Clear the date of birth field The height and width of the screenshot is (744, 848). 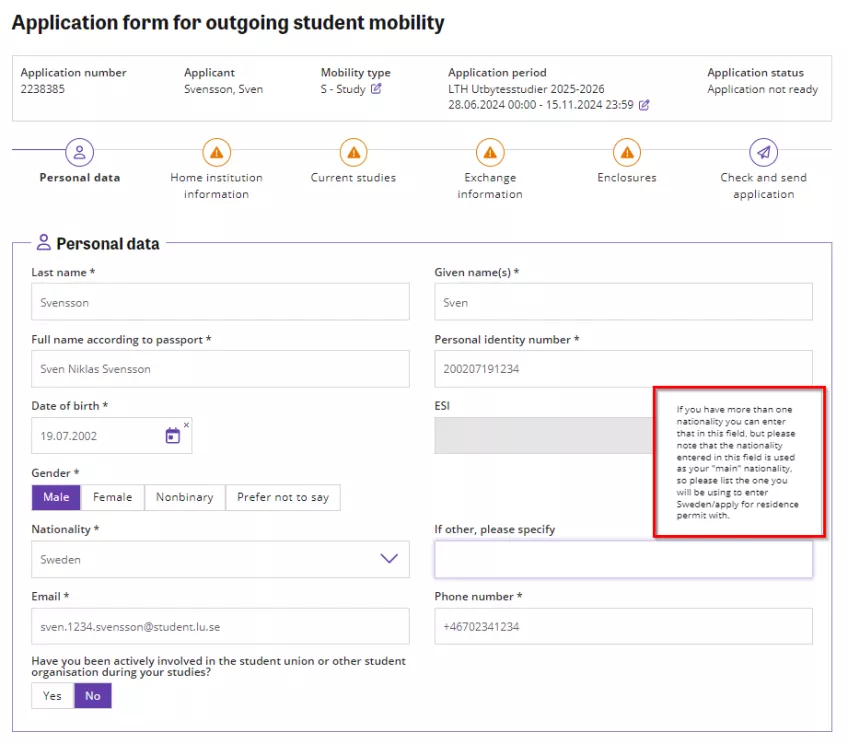pyautogui.click(x=186, y=425)
